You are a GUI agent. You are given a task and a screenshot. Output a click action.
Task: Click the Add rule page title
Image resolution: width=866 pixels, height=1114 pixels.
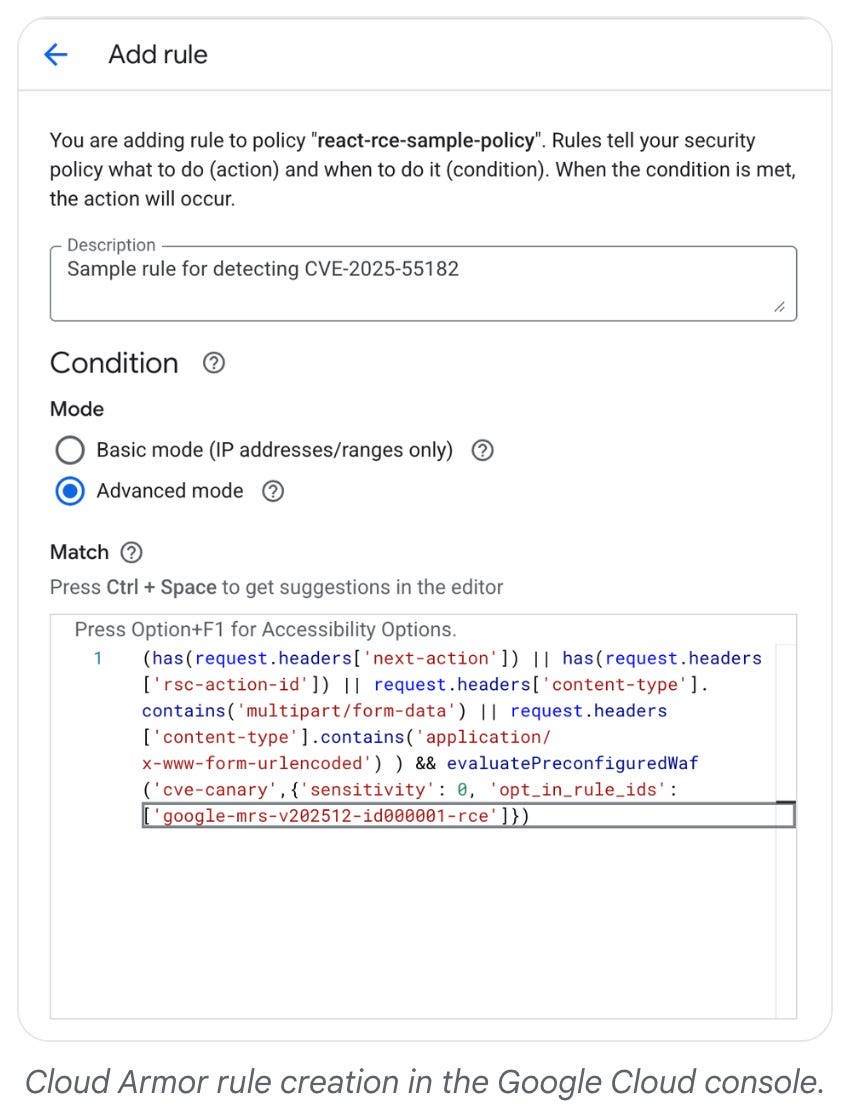coord(158,55)
